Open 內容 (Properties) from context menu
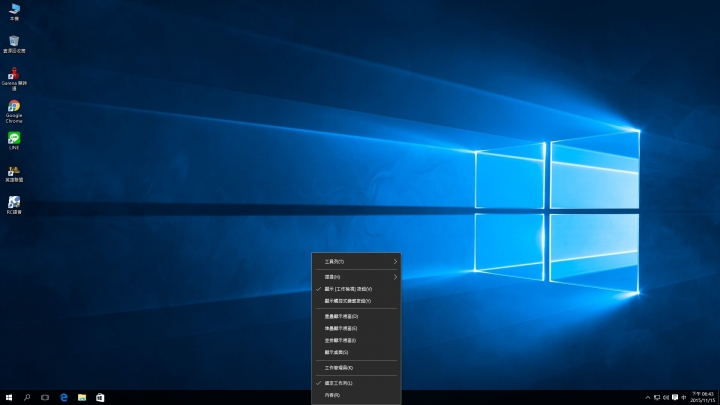The width and height of the screenshot is (720, 405). coord(356,395)
